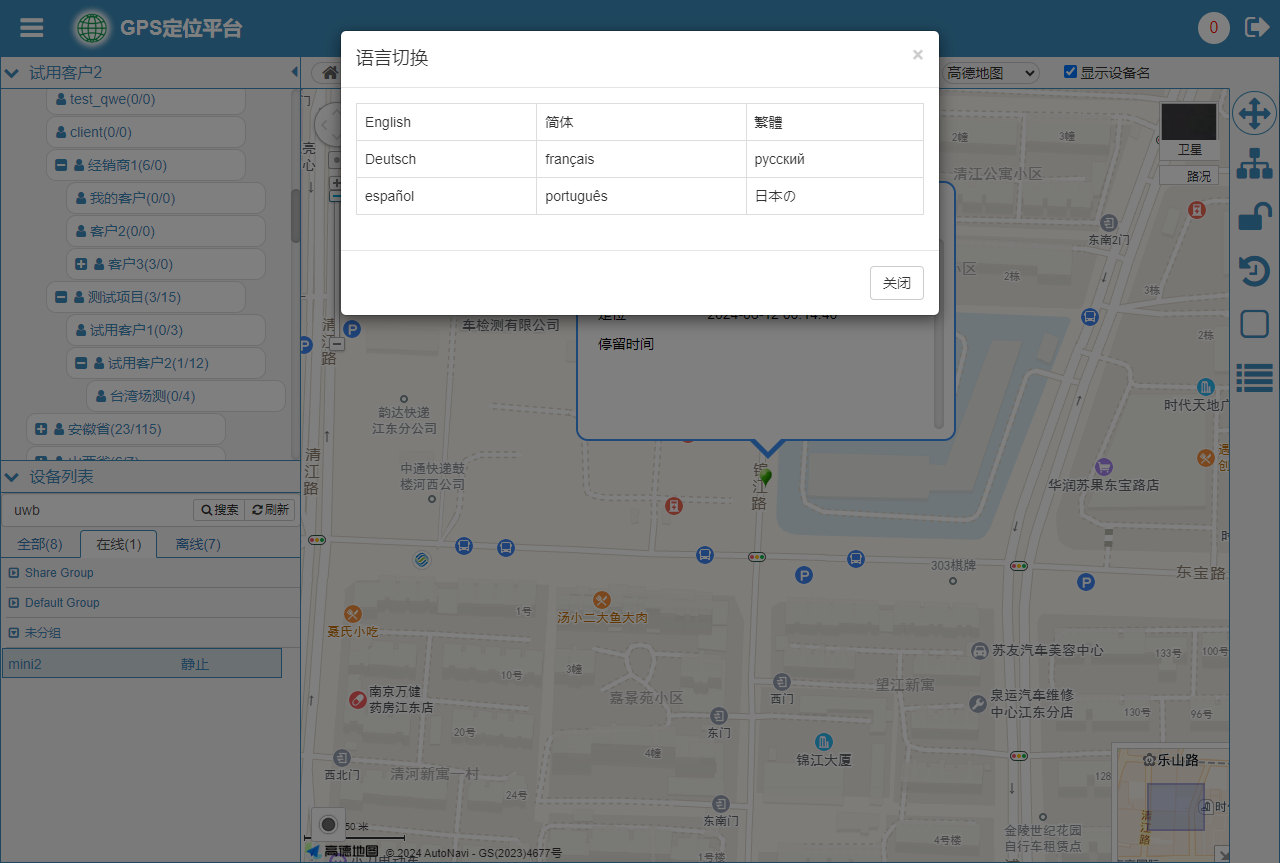Click the device search input field
This screenshot has width=1280, height=863.
click(97, 510)
